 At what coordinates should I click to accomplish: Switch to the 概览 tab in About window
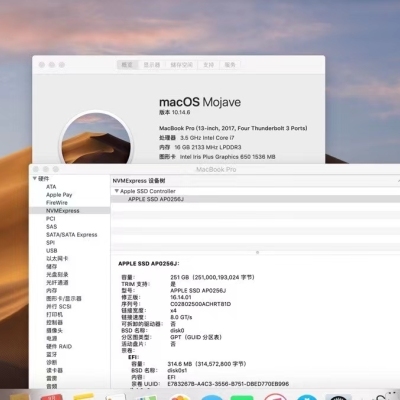click(x=127, y=65)
